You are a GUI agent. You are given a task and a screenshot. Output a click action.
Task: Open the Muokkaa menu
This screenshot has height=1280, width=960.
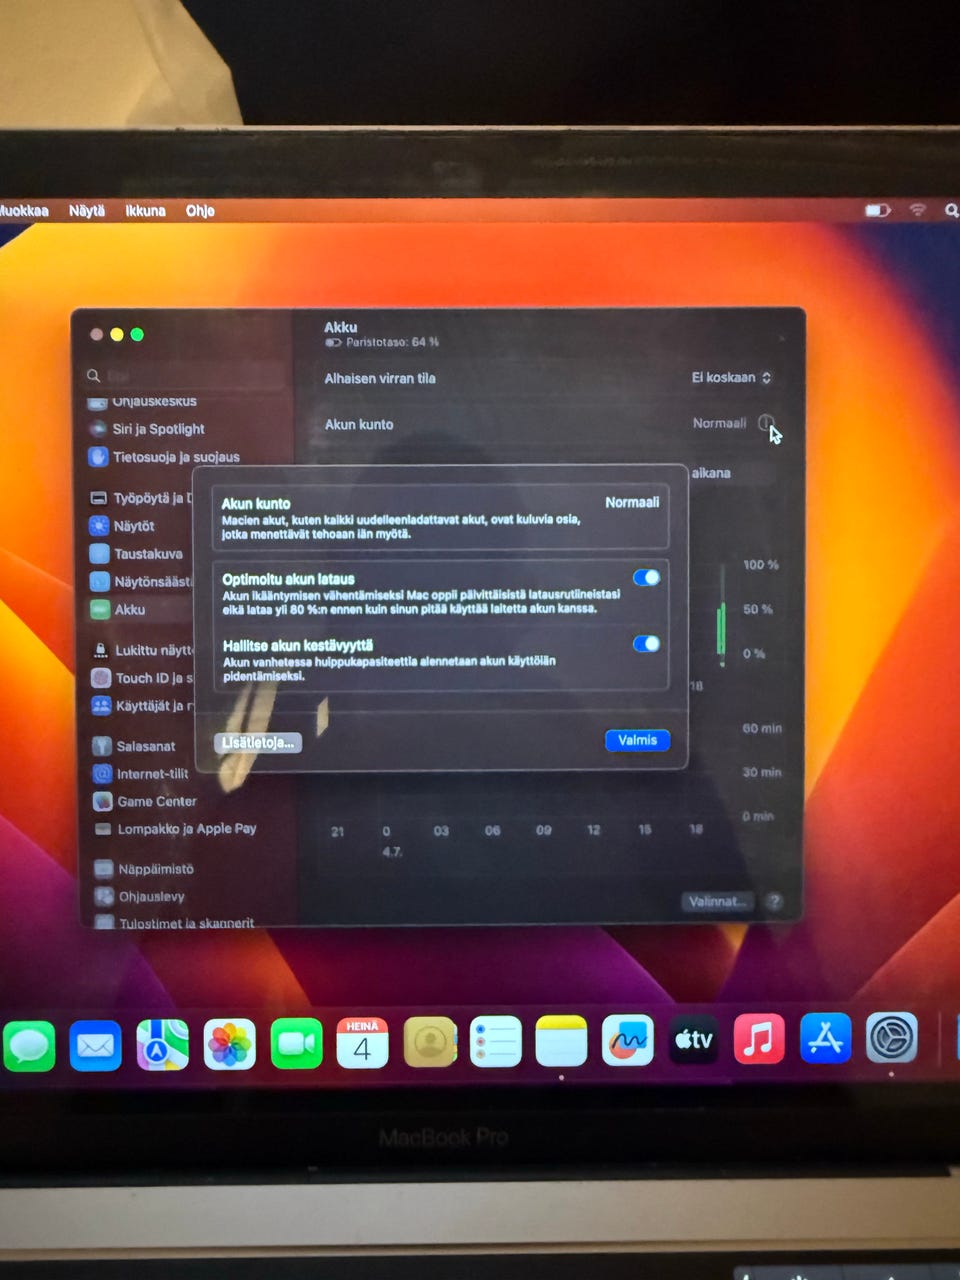(24, 210)
